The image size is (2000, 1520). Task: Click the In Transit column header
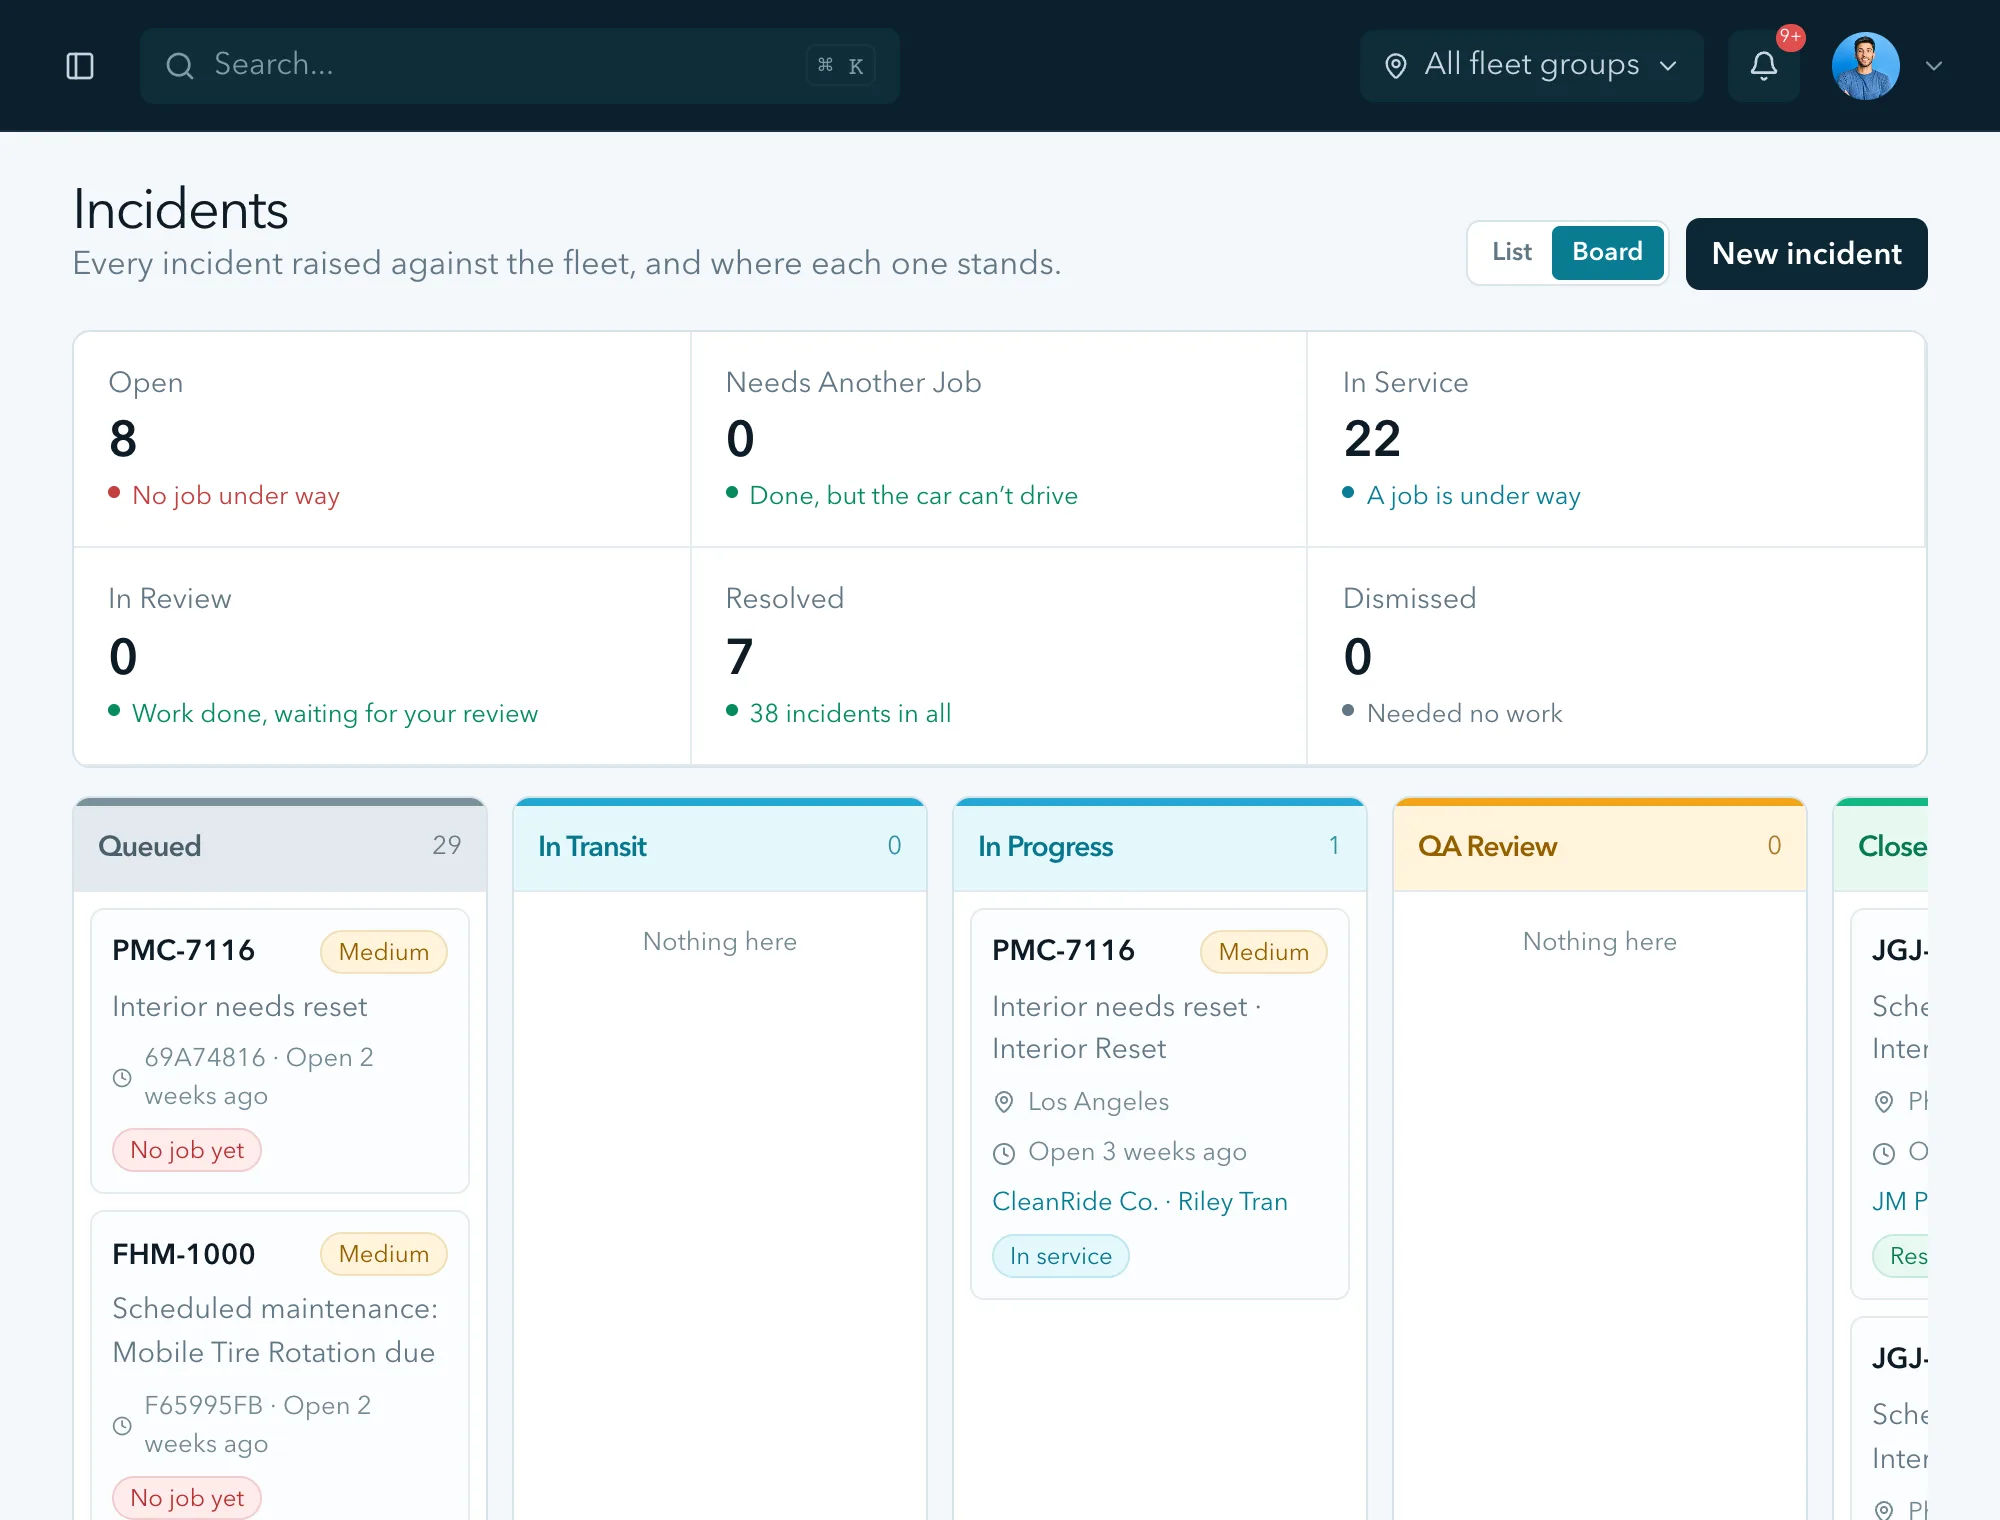[x=720, y=846]
